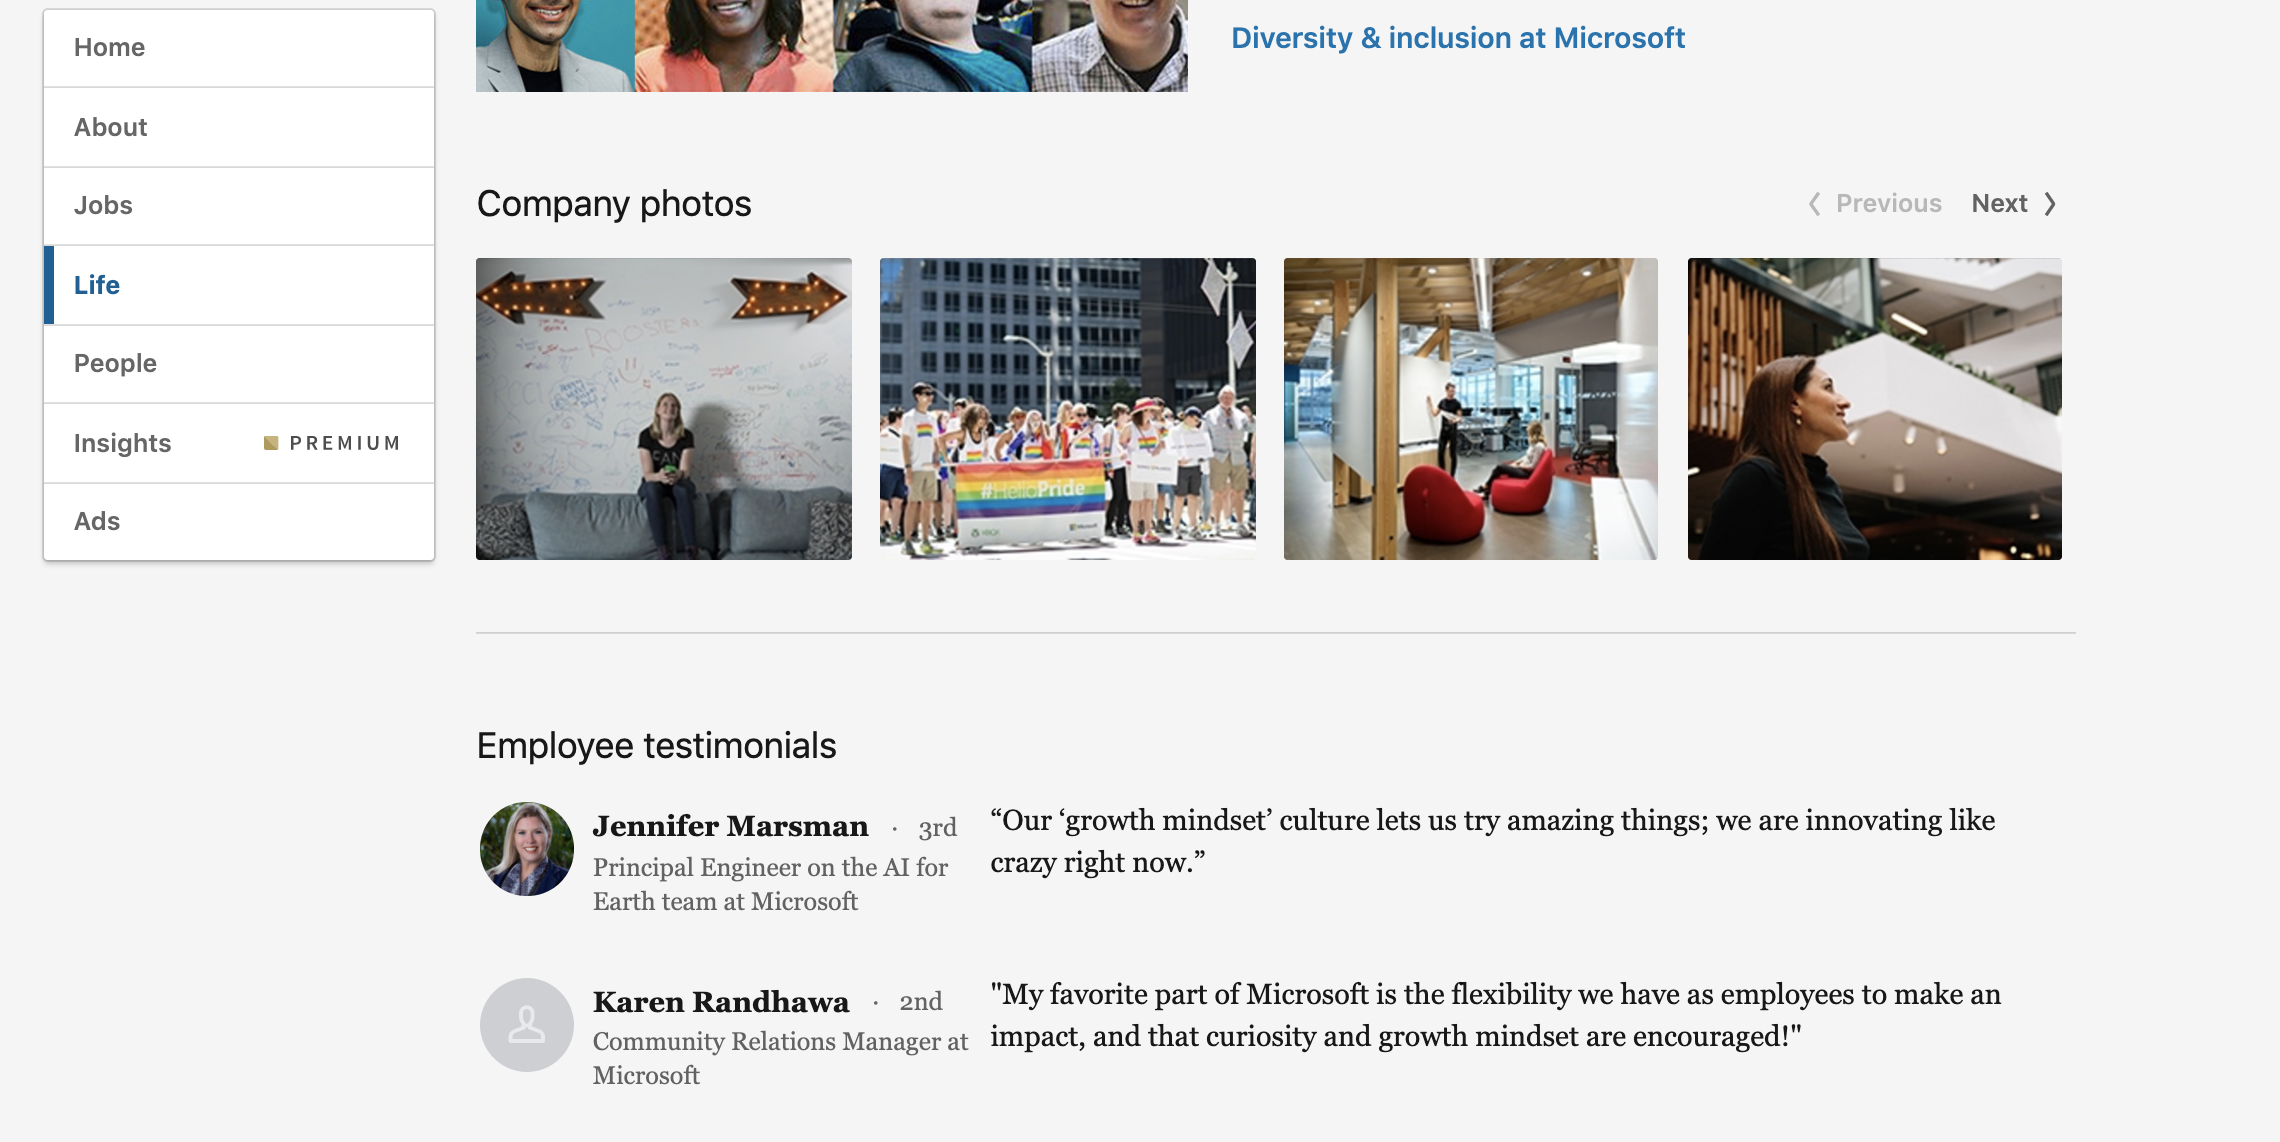Open the Home tab in sidebar
This screenshot has height=1142, width=2280.
coord(109,48)
